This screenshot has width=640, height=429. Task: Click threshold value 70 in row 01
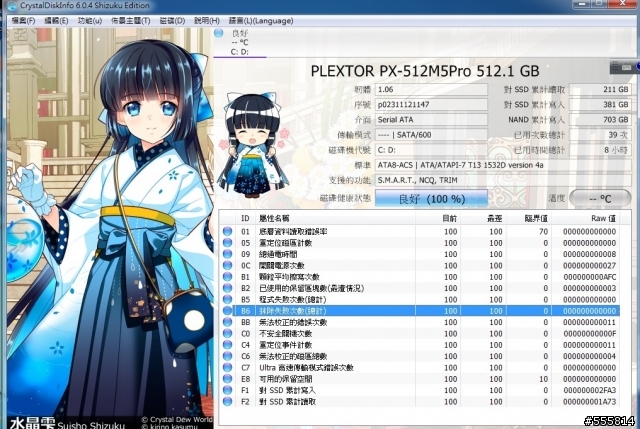point(543,231)
